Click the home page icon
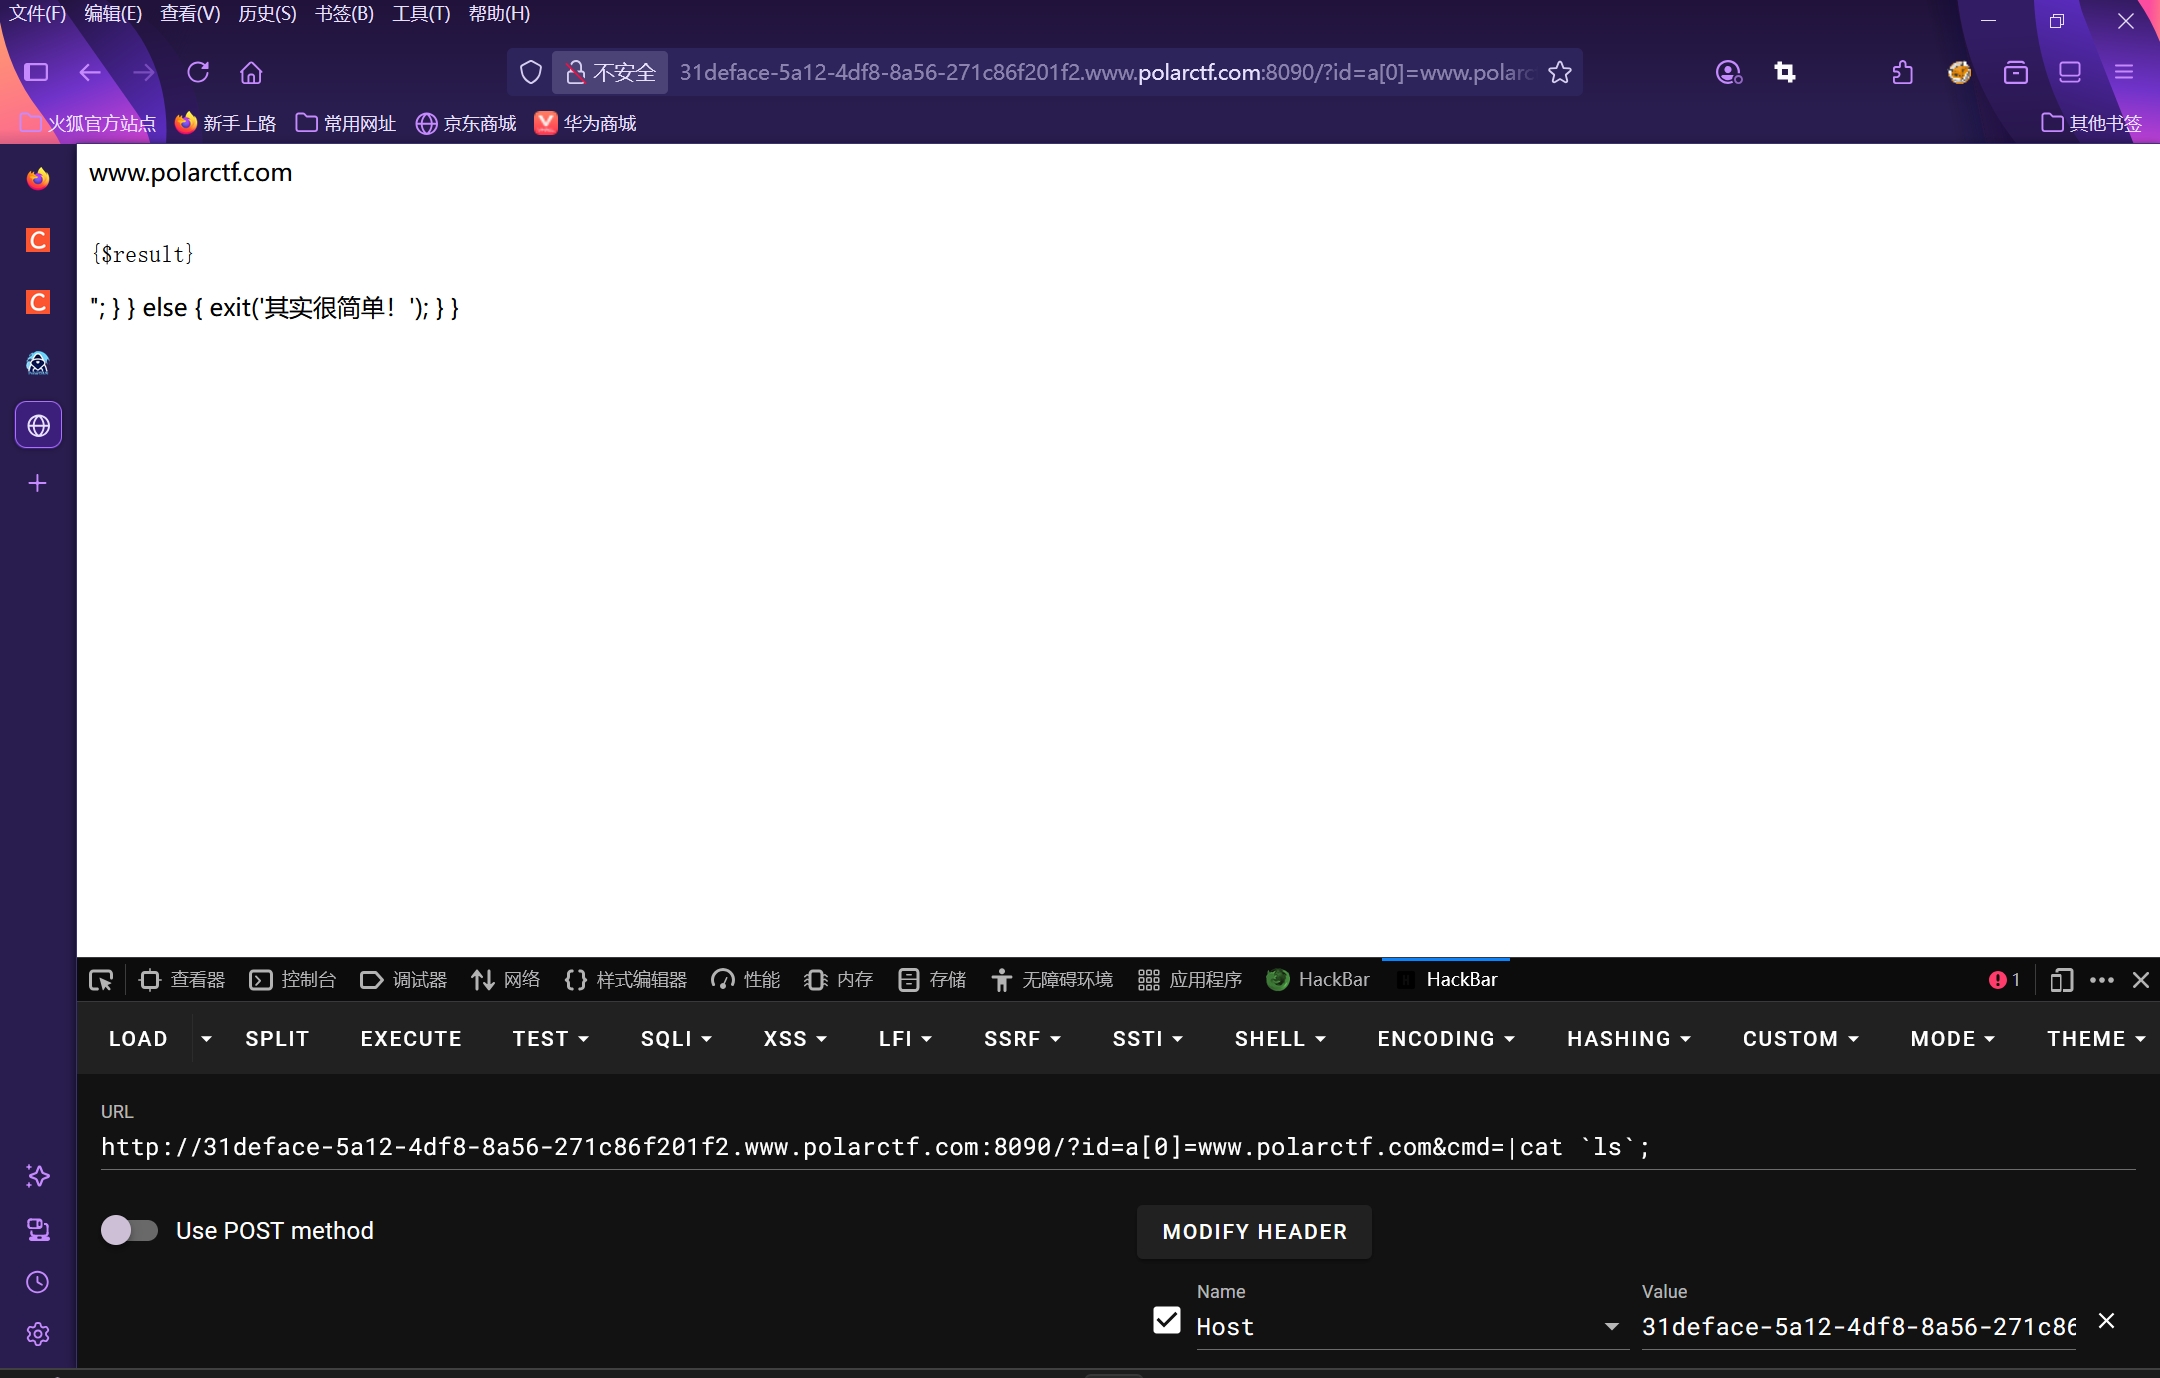This screenshot has height=1378, width=2160. (x=251, y=72)
